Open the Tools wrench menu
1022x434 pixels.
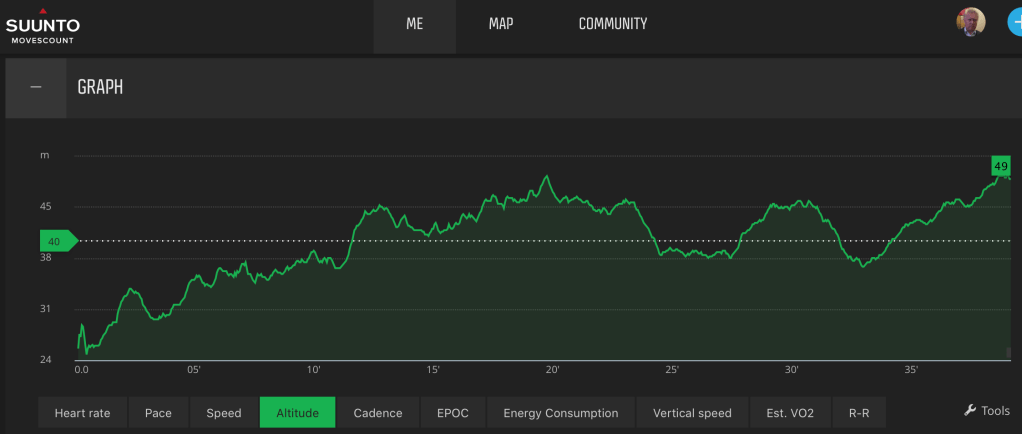point(987,411)
